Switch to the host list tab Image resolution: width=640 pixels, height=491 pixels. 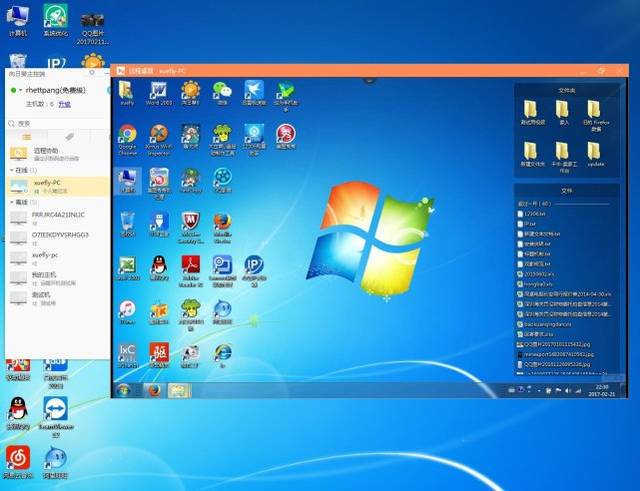pos(27,137)
